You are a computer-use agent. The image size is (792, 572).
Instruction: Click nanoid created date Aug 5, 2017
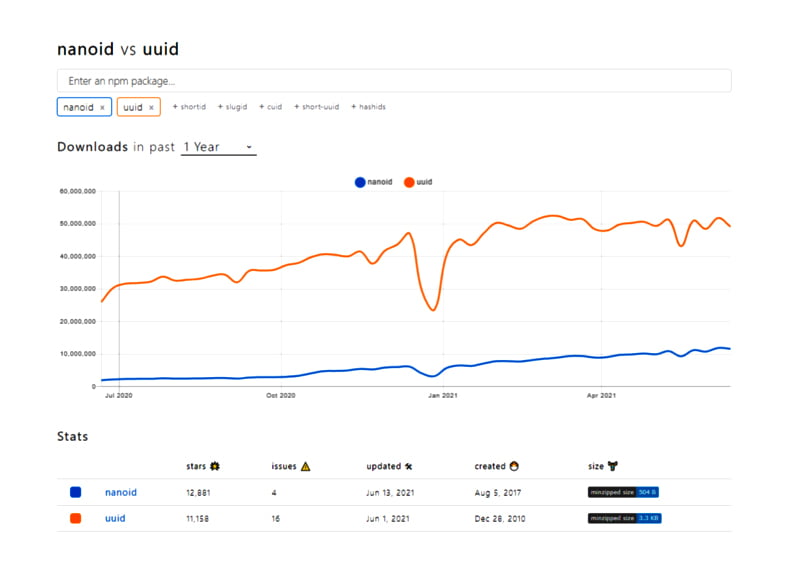click(498, 493)
